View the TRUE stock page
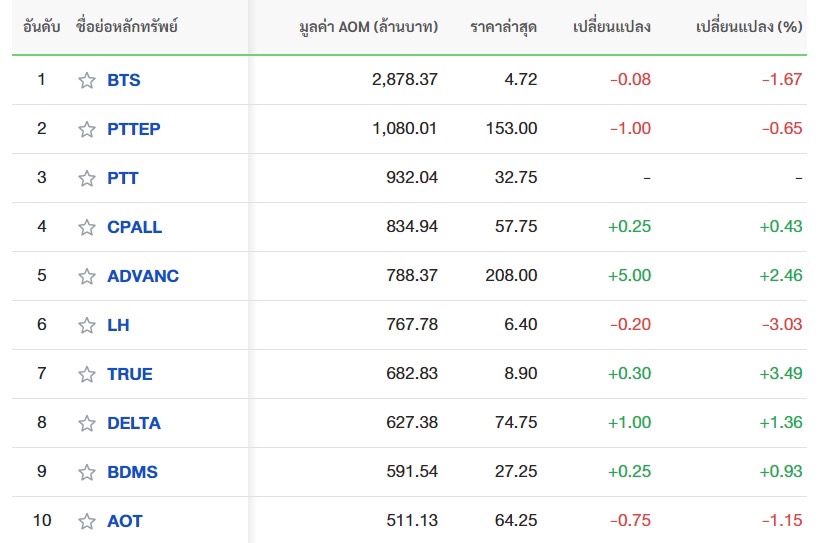Screen dimensions: 822x543 [130, 374]
